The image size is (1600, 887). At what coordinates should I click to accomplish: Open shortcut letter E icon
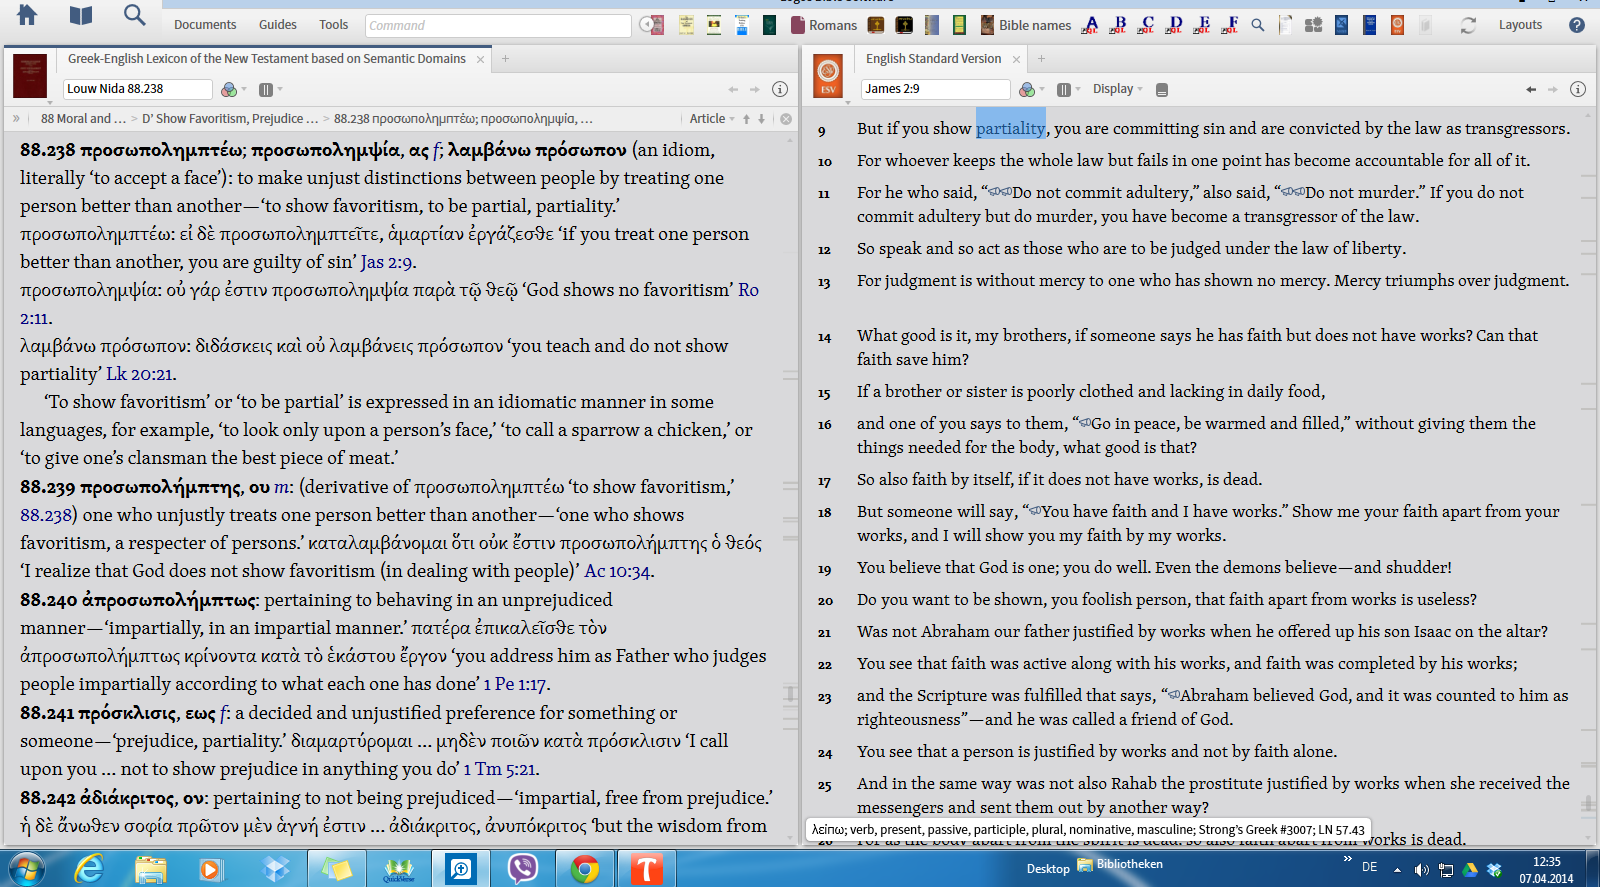click(1203, 25)
